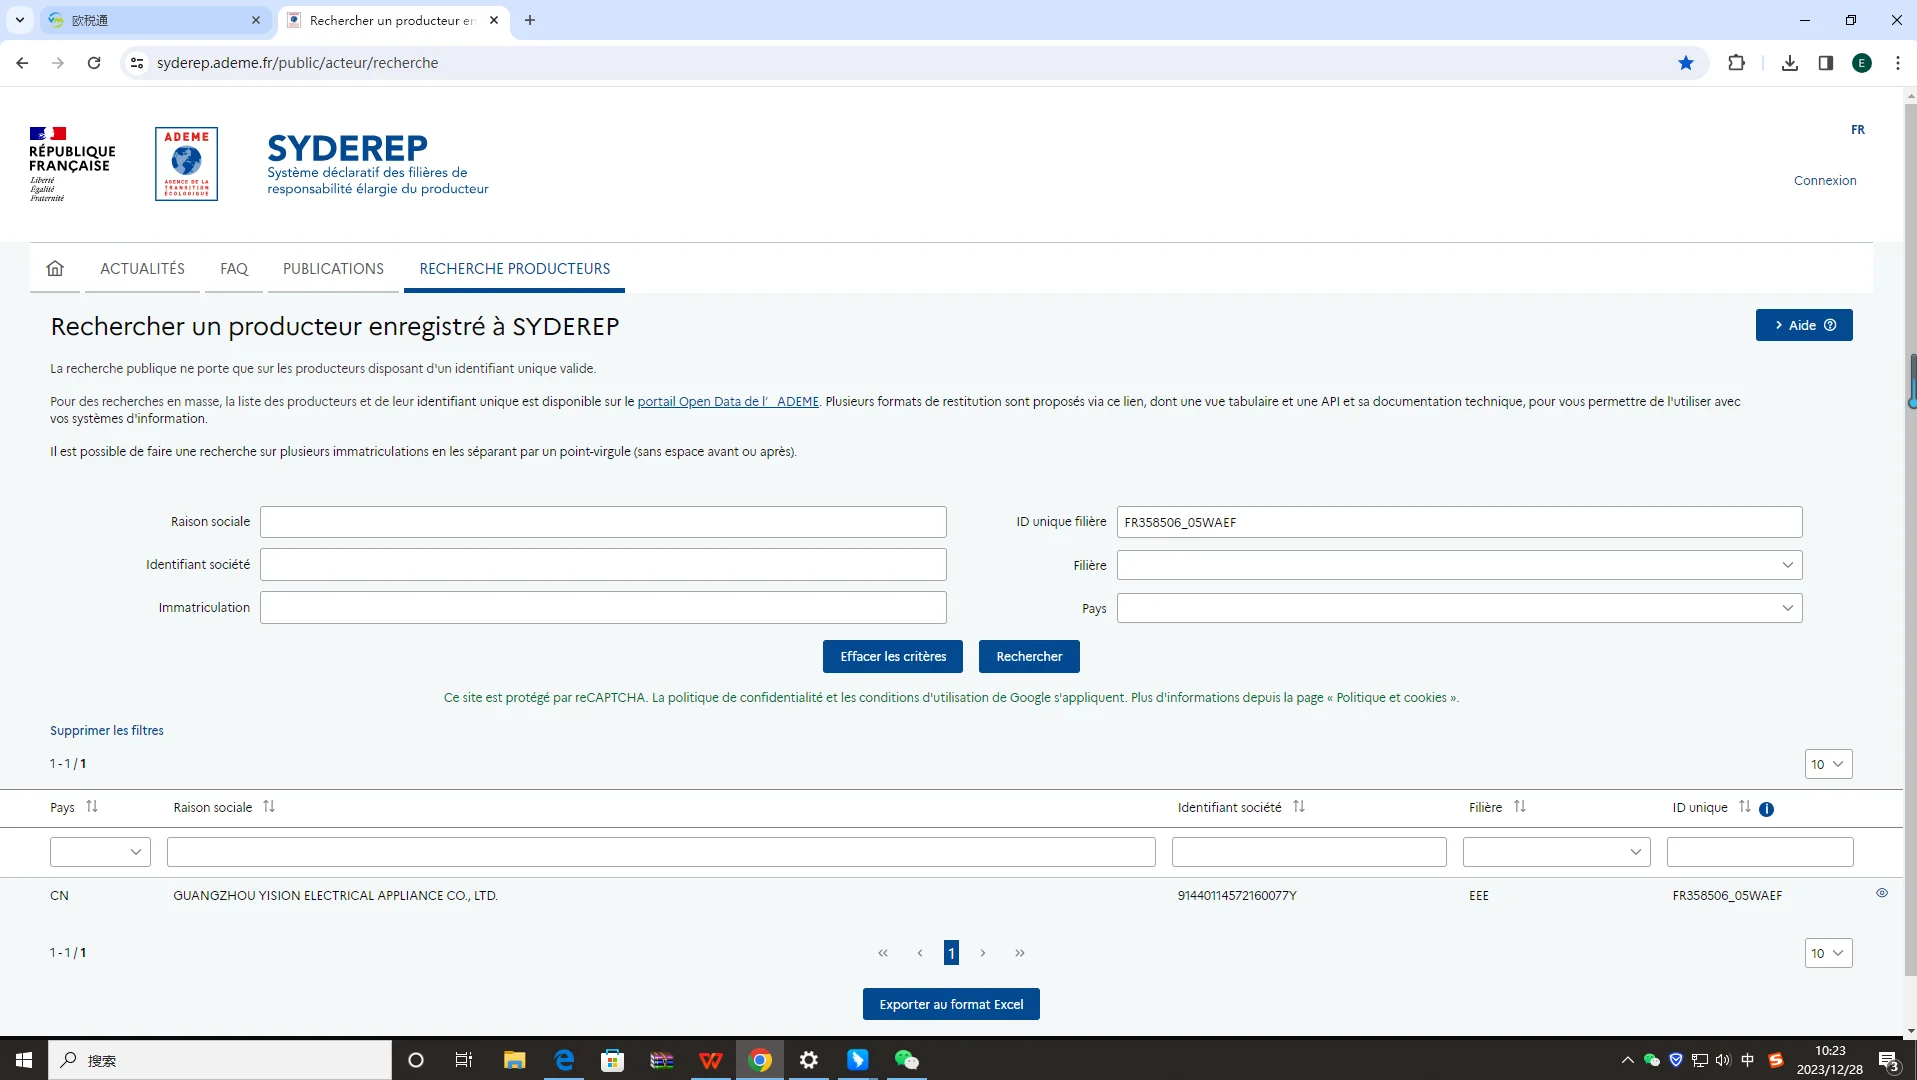The width and height of the screenshot is (1917, 1080).
Task: Click the Raison sociale search field
Action: tap(602, 522)
